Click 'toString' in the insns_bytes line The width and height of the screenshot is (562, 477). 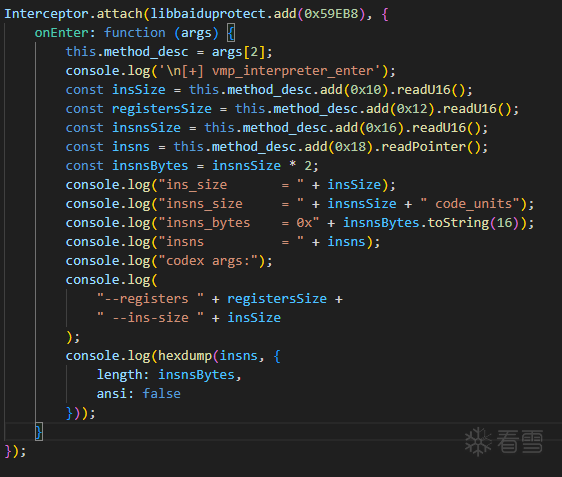tap(458, 223)
